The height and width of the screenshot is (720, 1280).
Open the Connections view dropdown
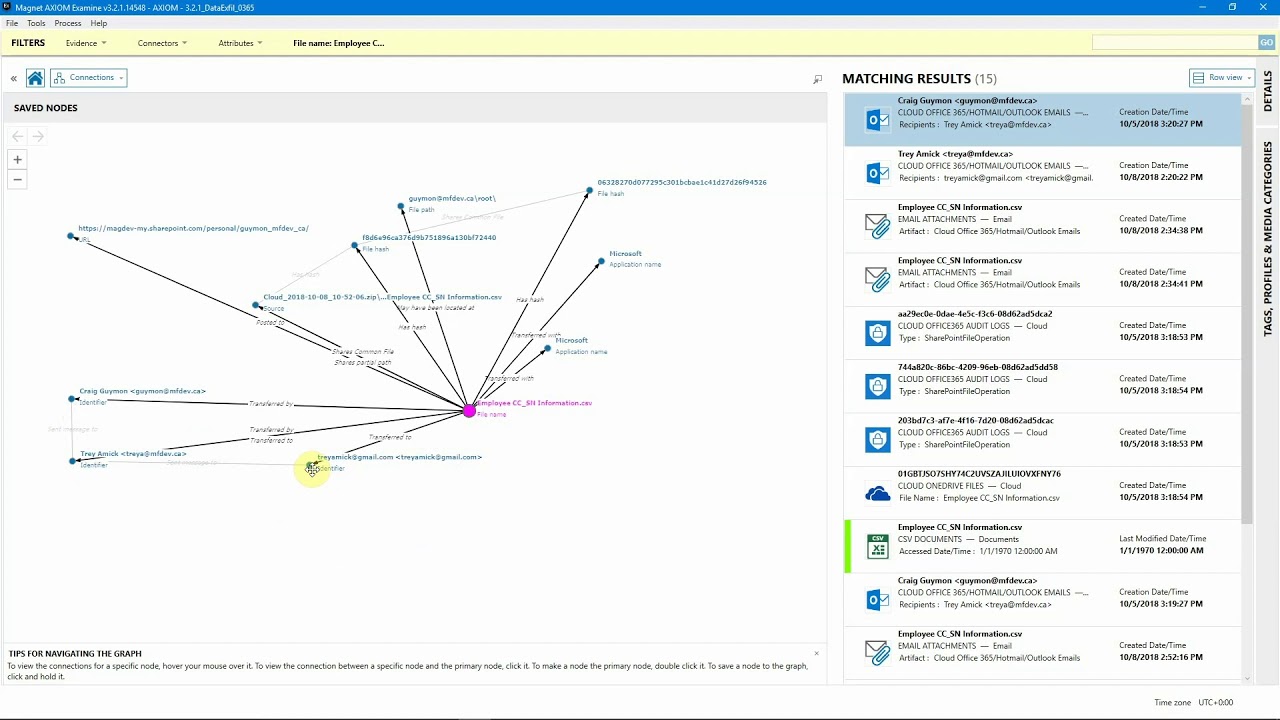[x=88, y=78]
